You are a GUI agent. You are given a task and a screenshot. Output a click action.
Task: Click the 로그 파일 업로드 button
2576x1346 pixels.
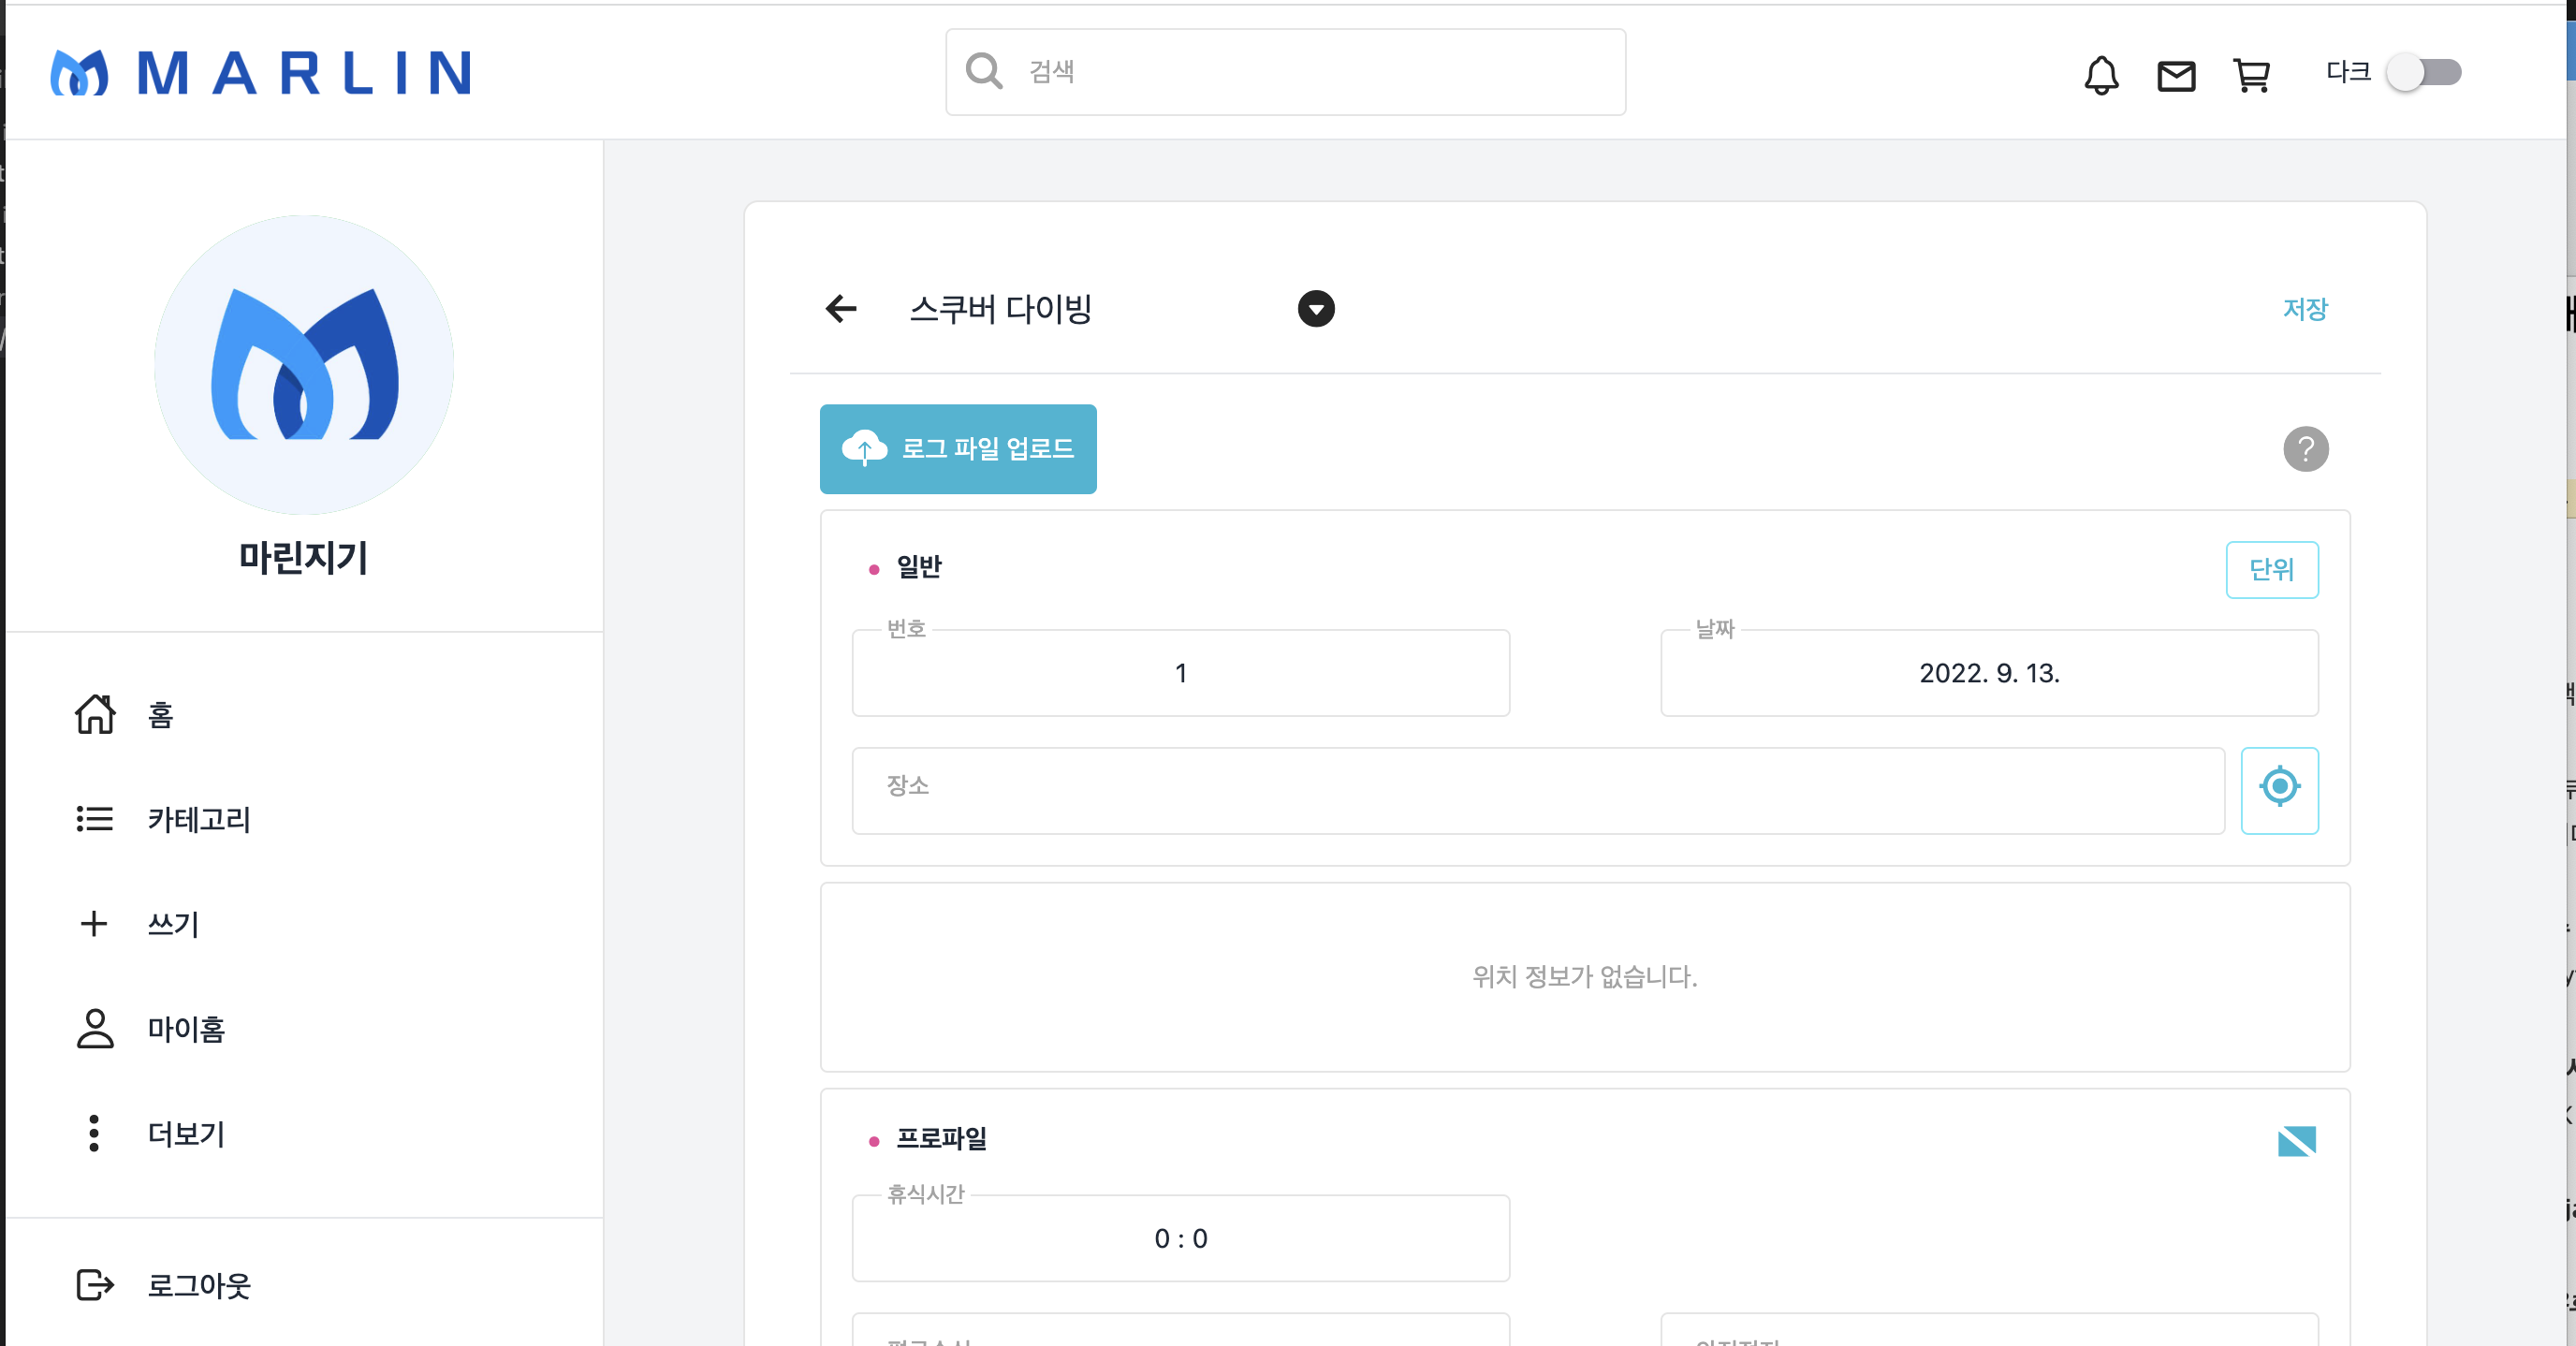(x=957, y=449)
